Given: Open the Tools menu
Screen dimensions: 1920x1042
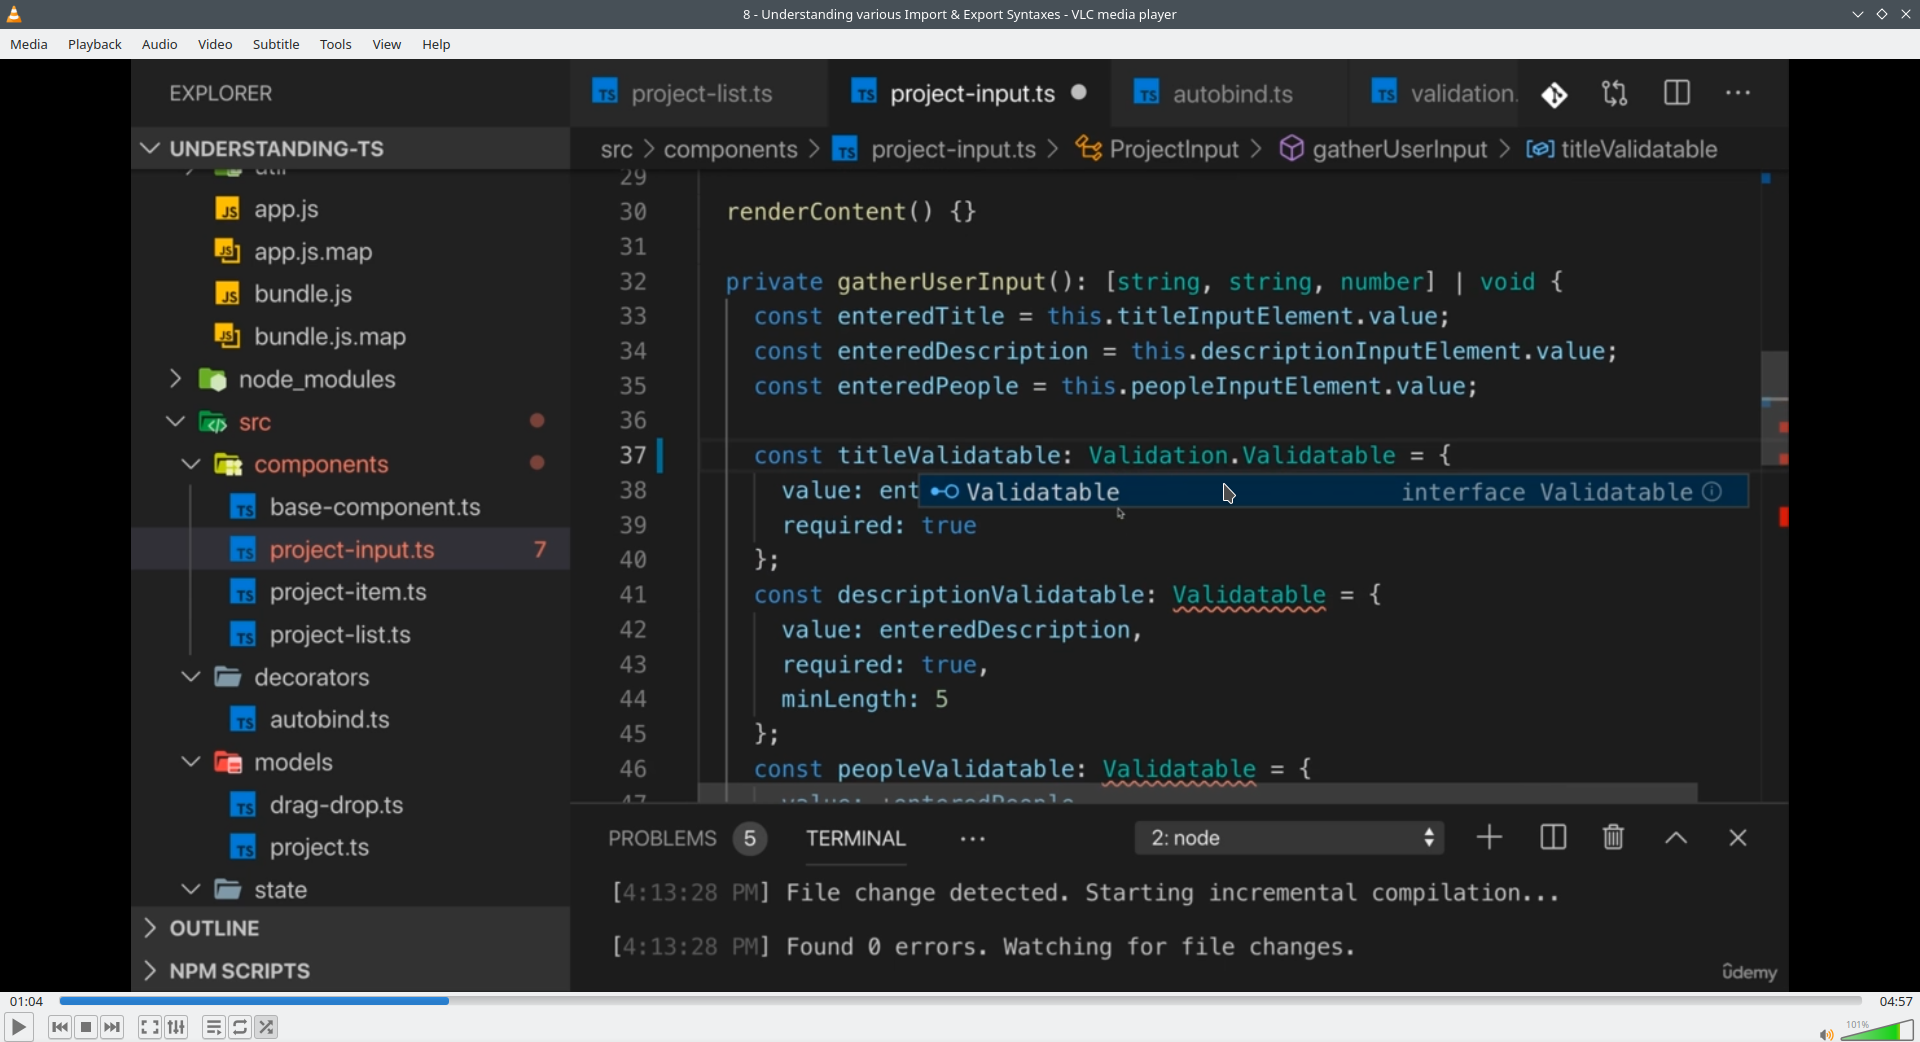Looking at the screenshot, I should click(336, 44).
